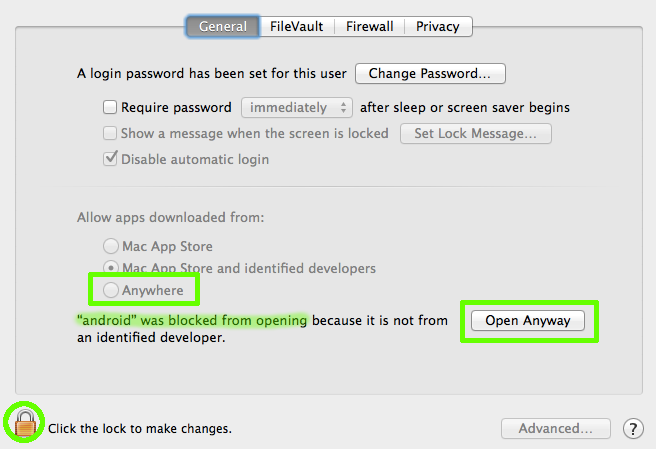Click the padlock icon to unlock settings
The width and height of the screenshot is (656, 449).
point(25,423)
